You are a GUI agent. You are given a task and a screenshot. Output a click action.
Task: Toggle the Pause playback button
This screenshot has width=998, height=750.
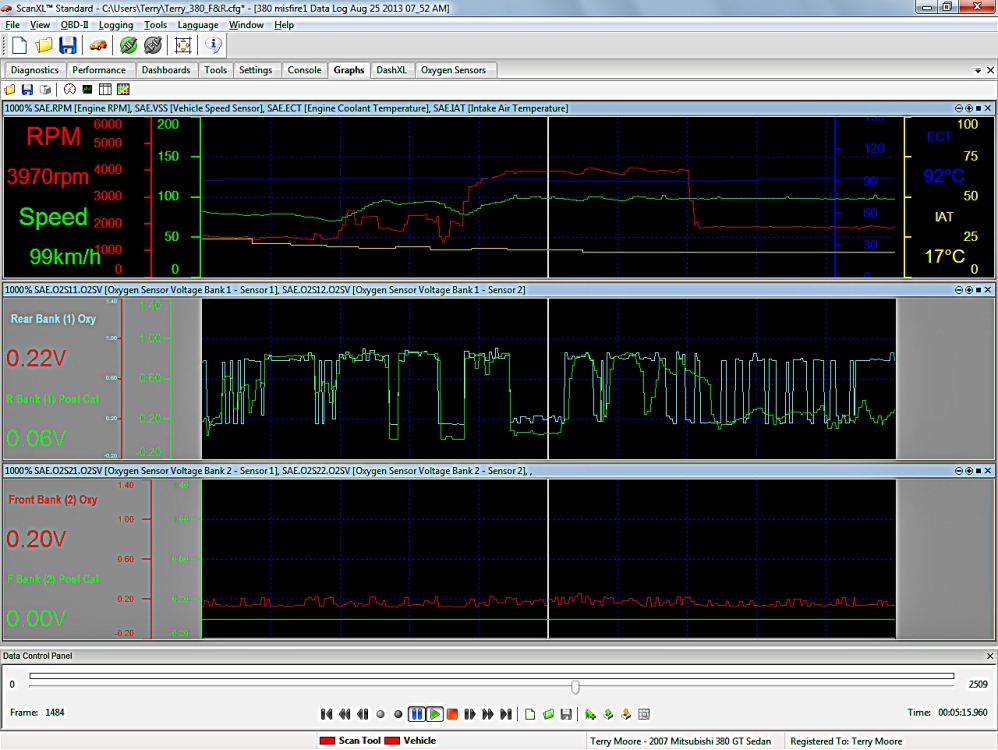click(x=416, y=714)
